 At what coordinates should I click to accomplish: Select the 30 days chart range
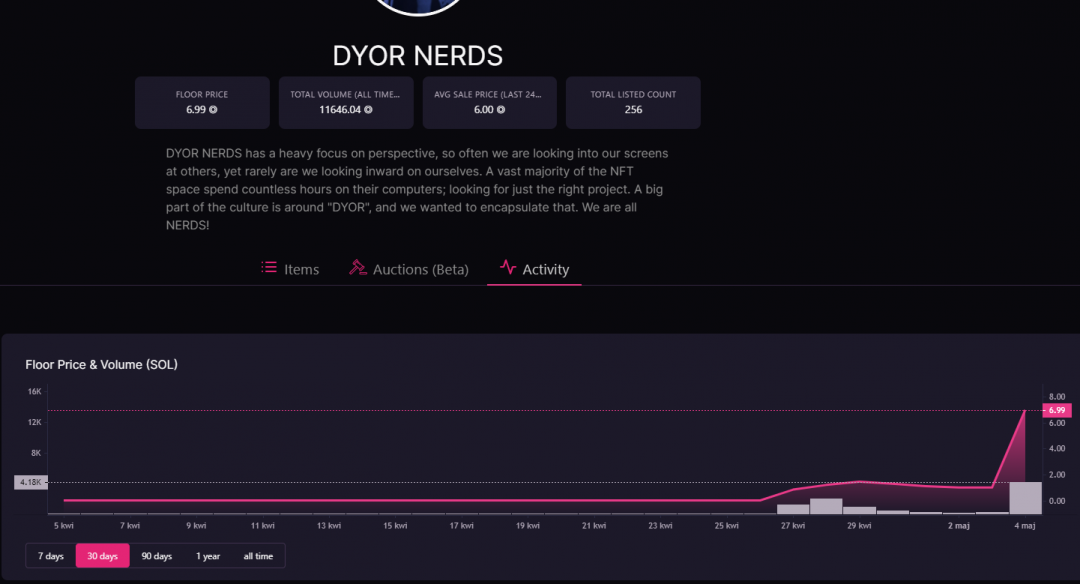coord(103,556)
